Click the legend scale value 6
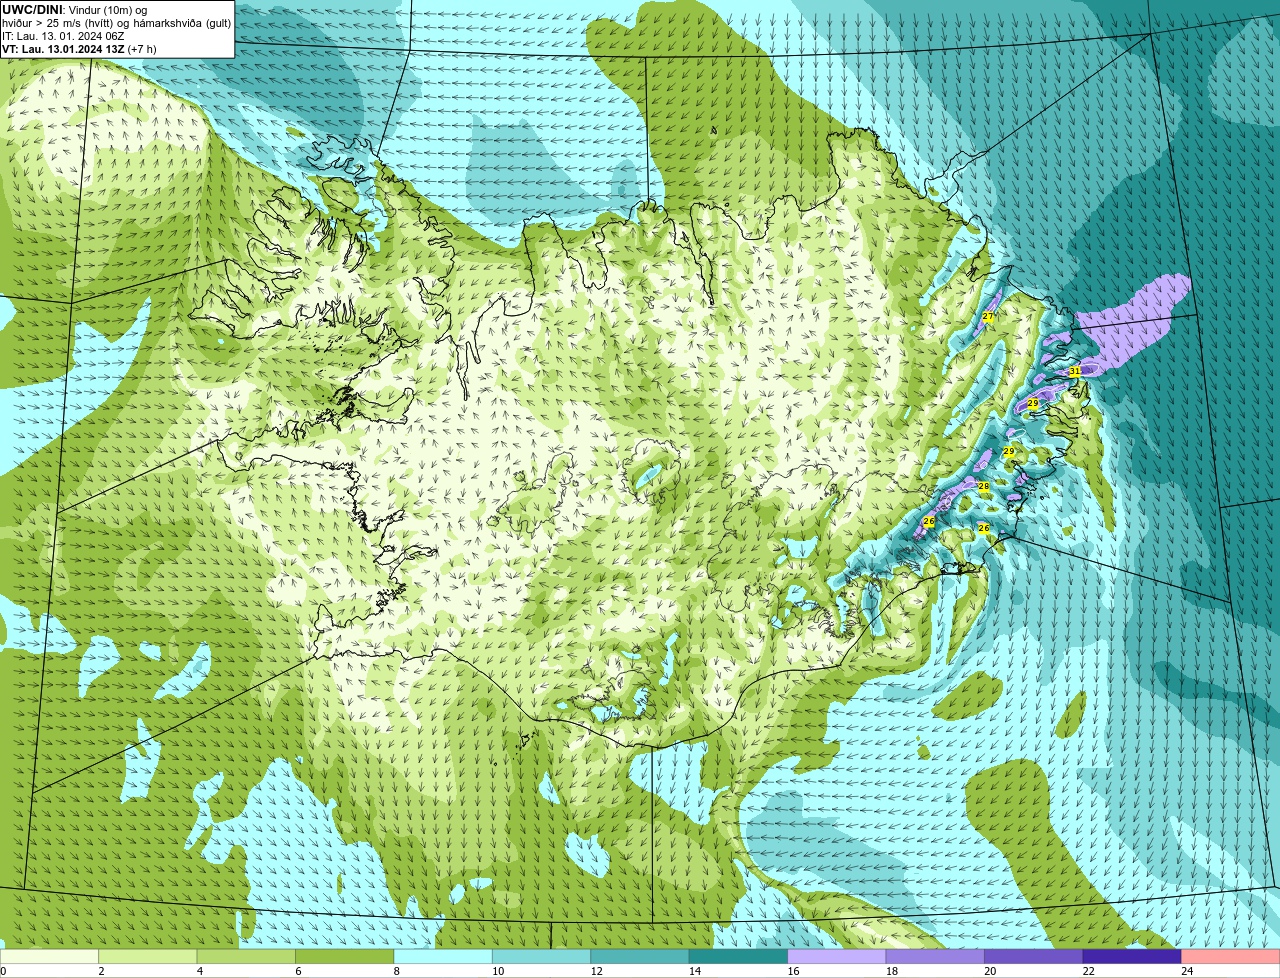The width and height of the screenshot is (1280, 978). click(296, 971)
